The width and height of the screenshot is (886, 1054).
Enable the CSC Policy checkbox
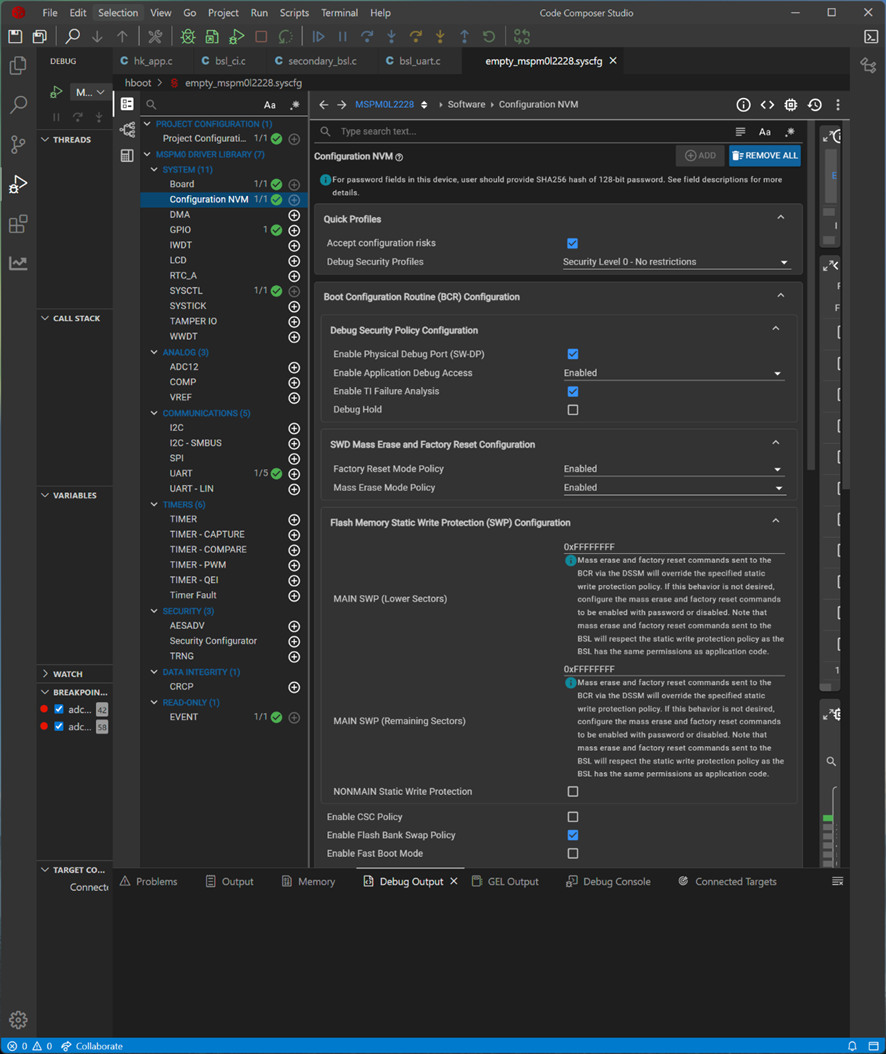pyautogui.click(x=573, y=817)
